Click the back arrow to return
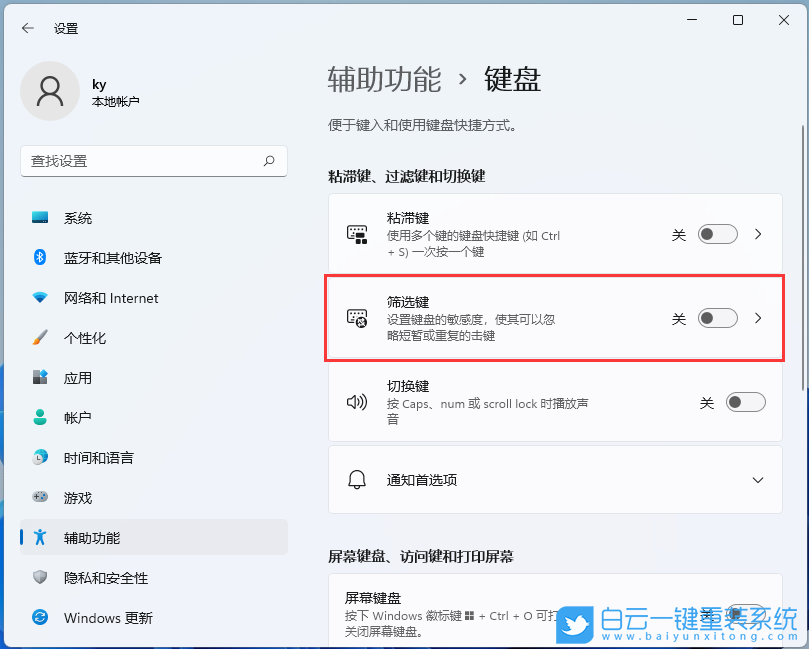The width and height of the screenshot is (809, 649). pyautogui.click(x=27, y=28)
